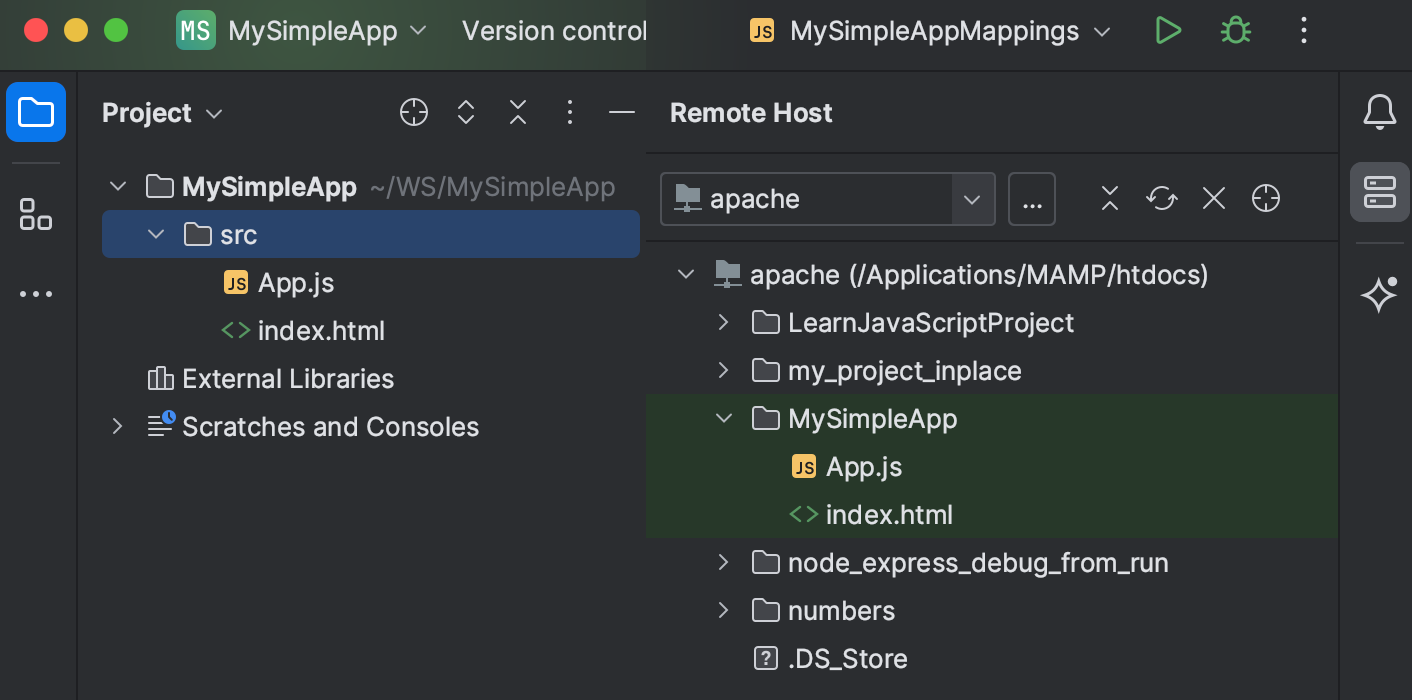1412x700 pixels.
Task: Select the green maximize traffic light
Action: click(x=116, y=31)
